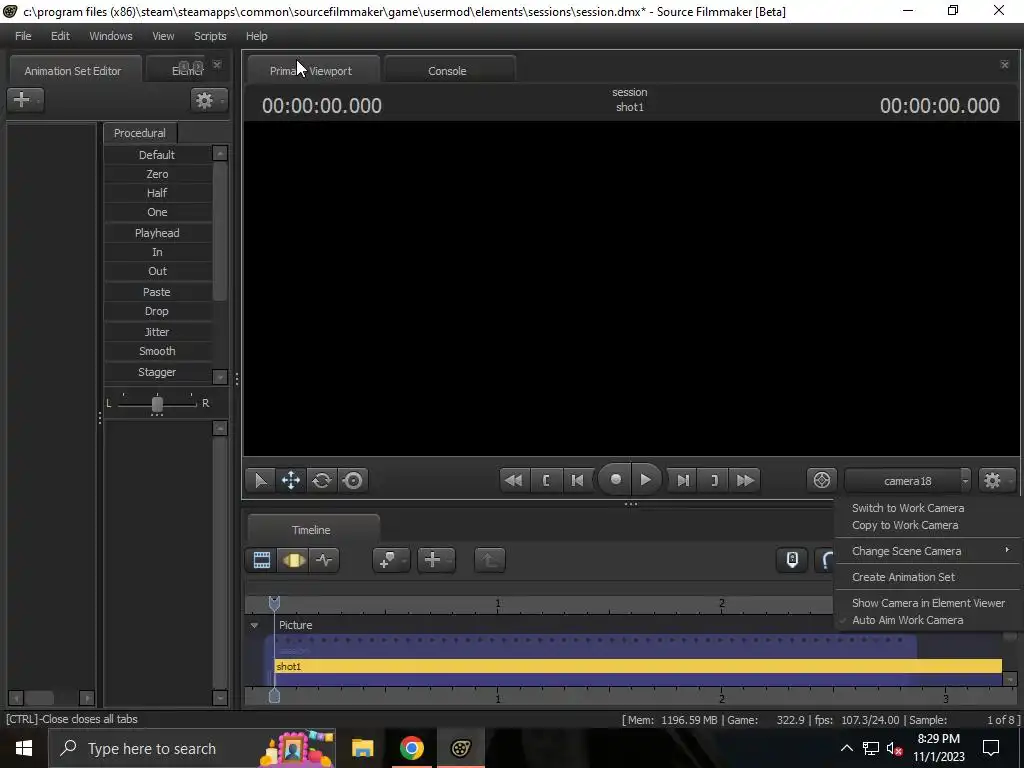Click the Half procedural preset
This screenshot has height=768, width=1024.
157,193
